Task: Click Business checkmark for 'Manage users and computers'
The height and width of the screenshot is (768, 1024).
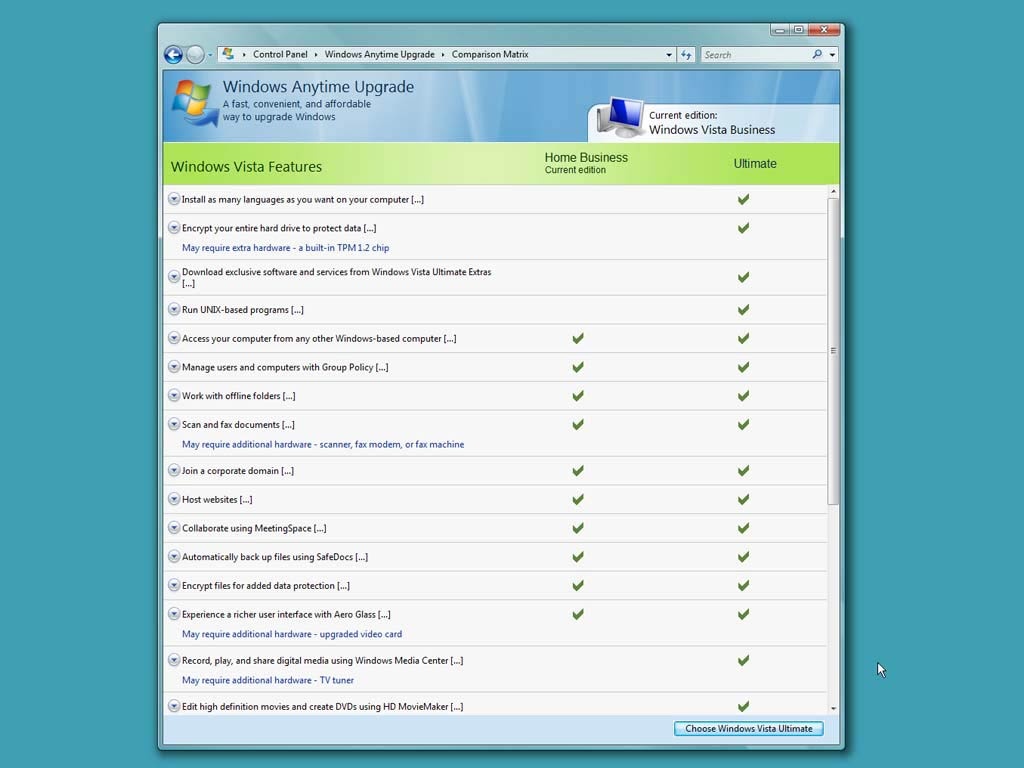Action: [578, 367]
